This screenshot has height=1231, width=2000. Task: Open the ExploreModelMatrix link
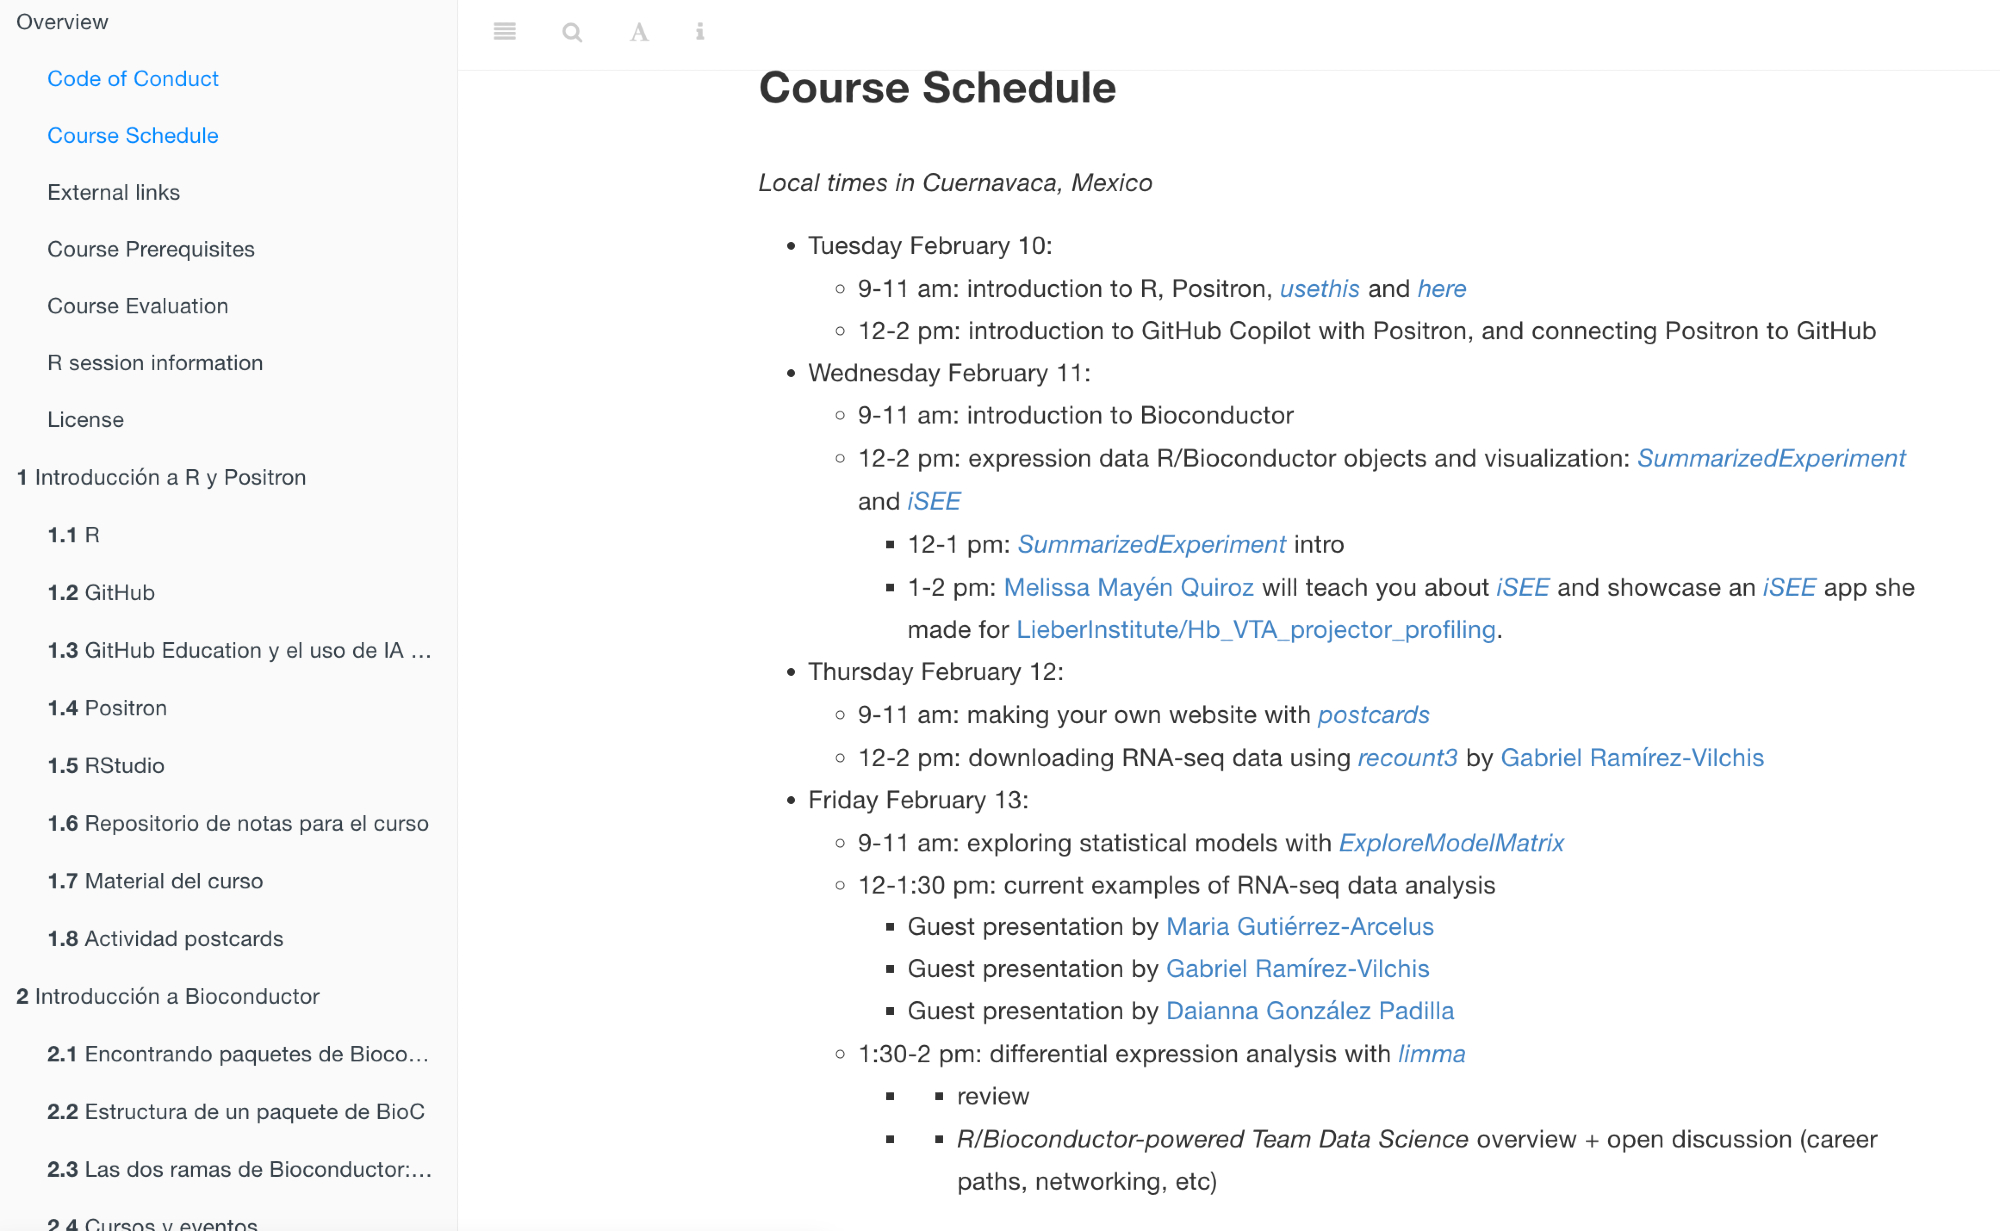coord(1450,843)
